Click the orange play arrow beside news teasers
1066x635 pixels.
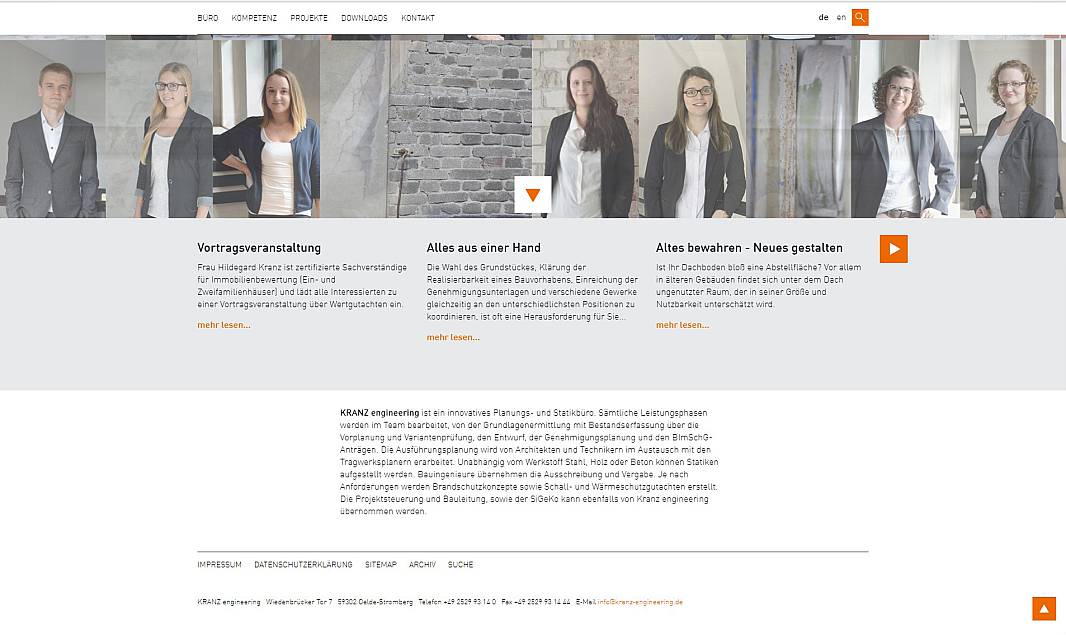[x=894, y=249]
